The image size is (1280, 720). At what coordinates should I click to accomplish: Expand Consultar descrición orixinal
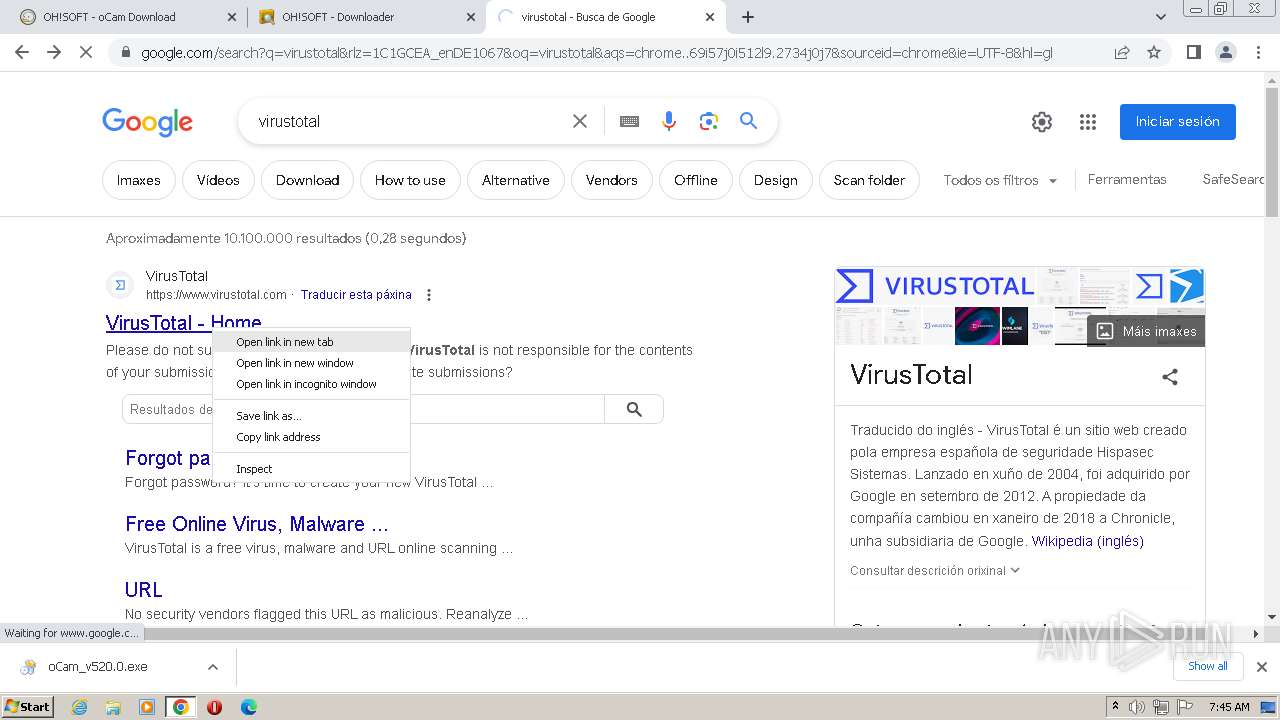pyautogui.click(x=935, y=570)
